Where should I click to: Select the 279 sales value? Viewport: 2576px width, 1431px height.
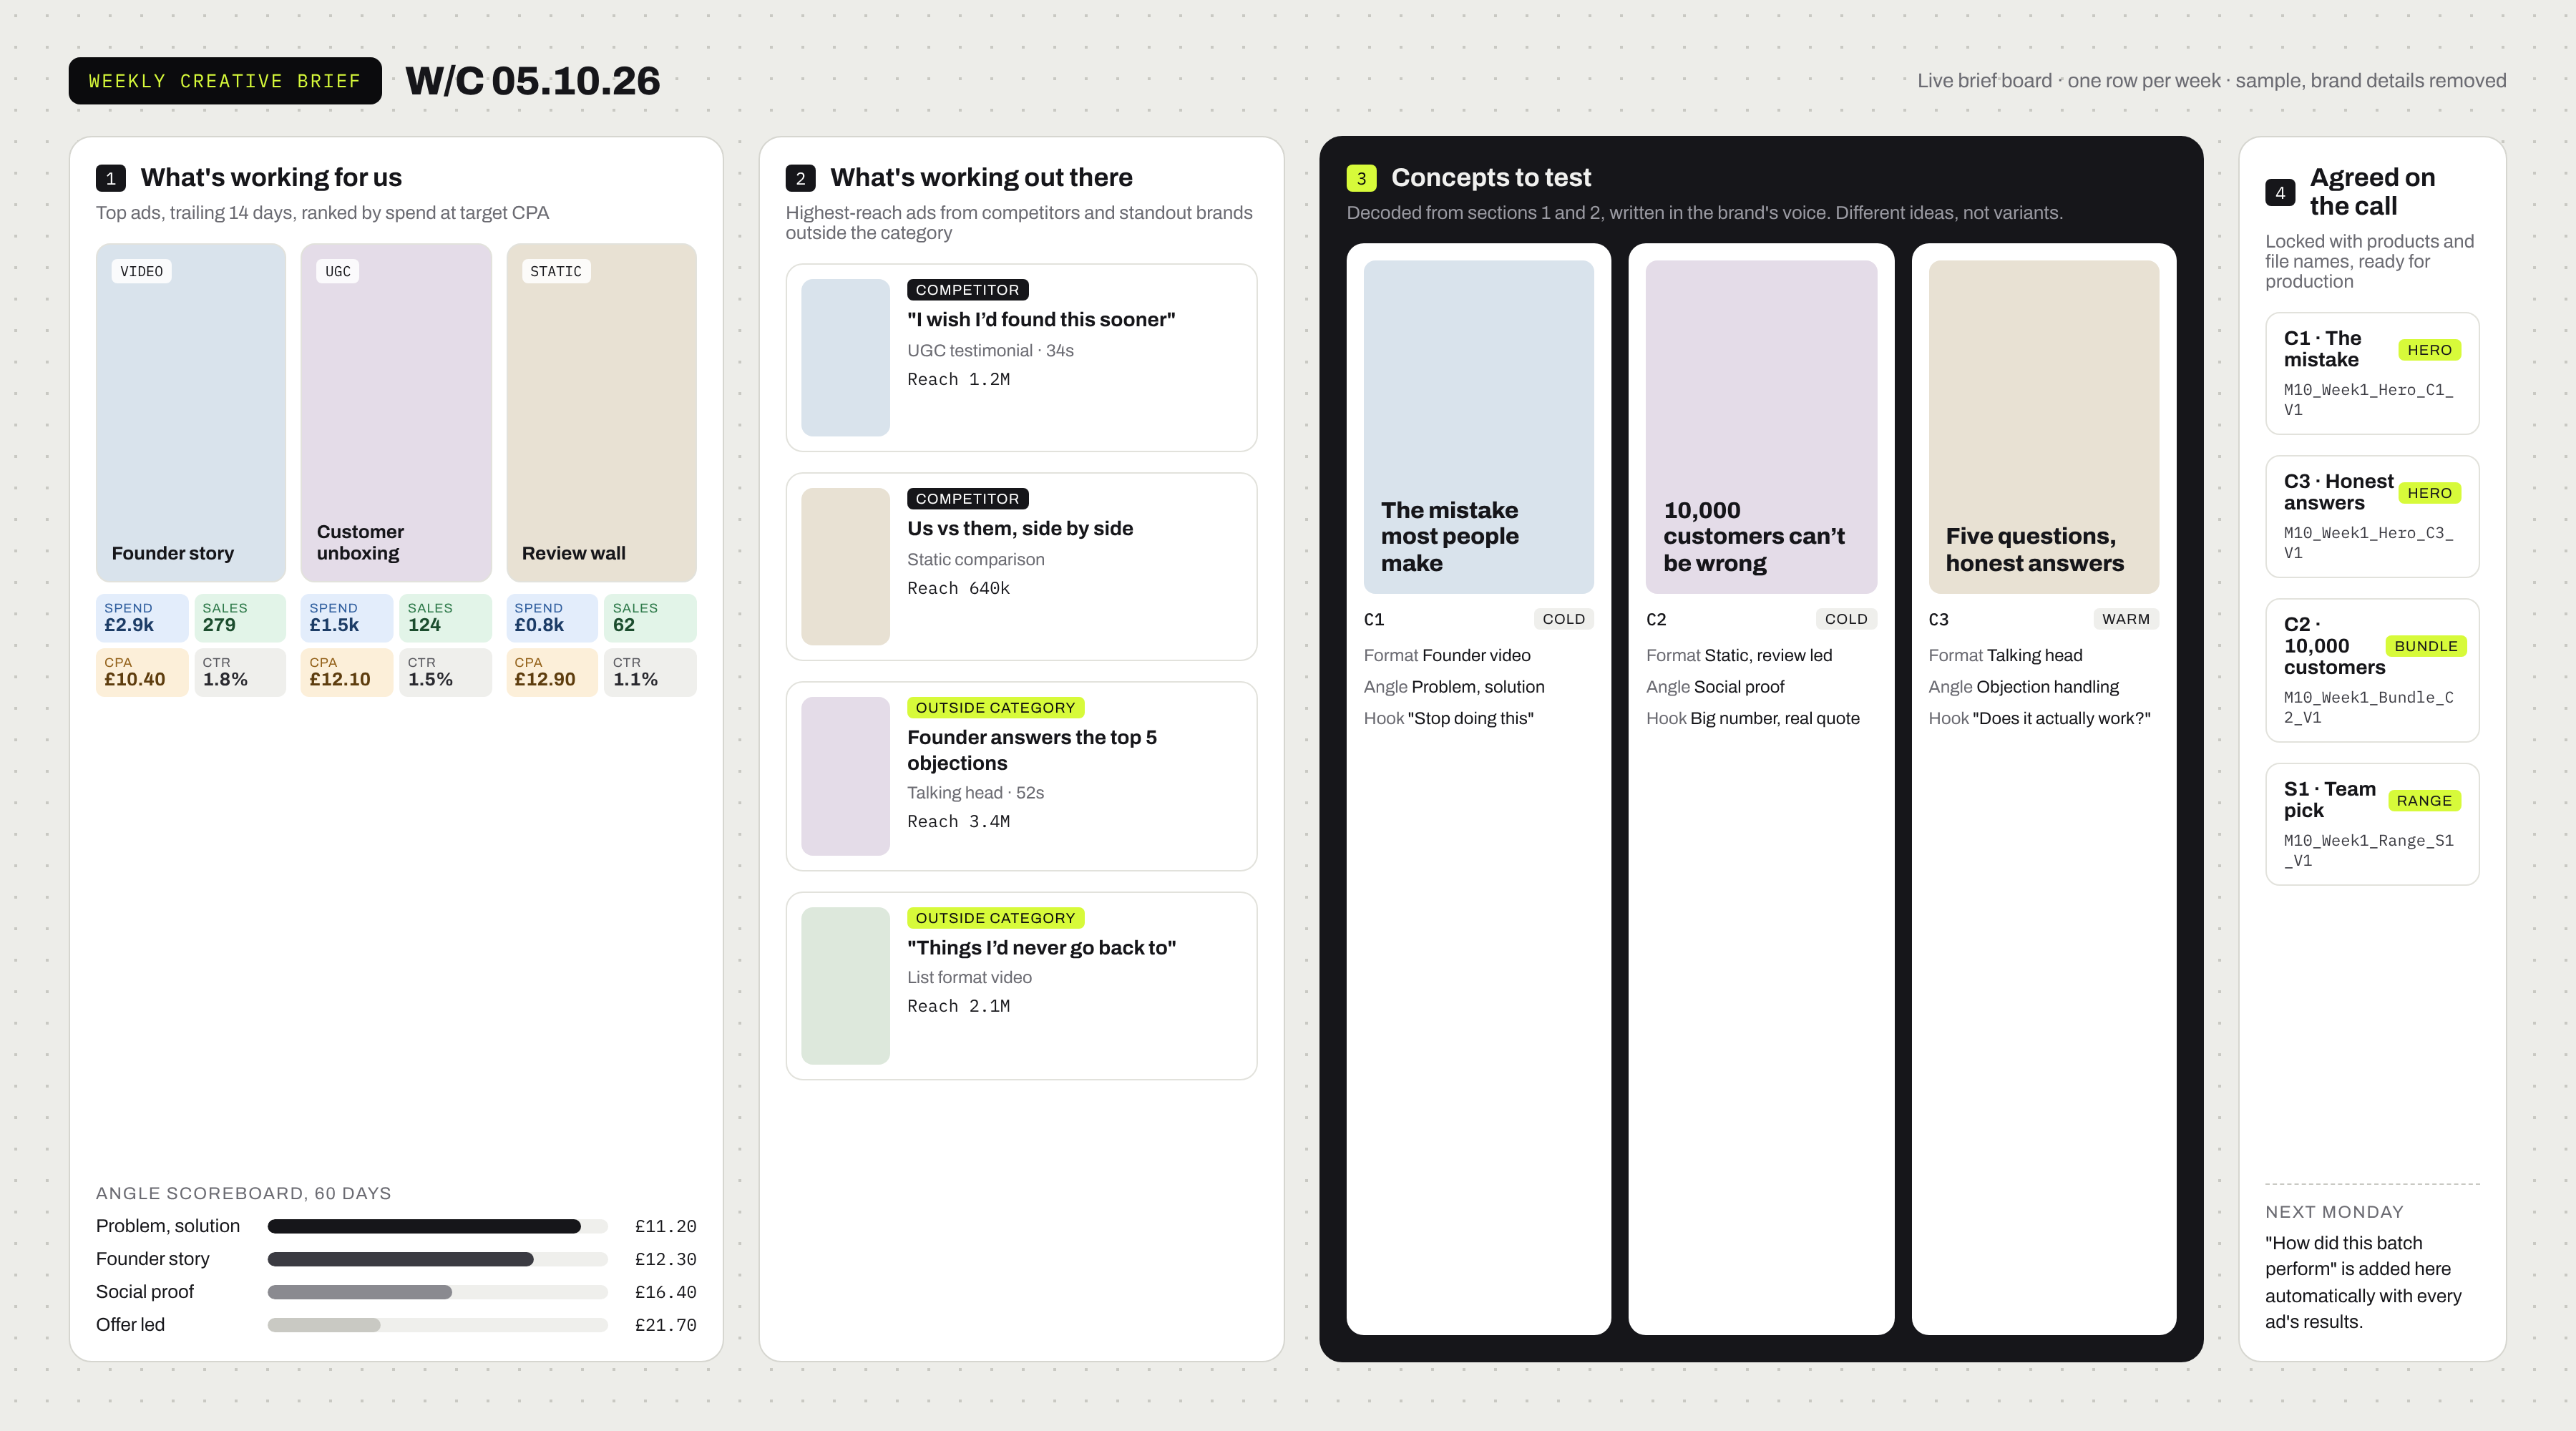[x=219, y=625]
